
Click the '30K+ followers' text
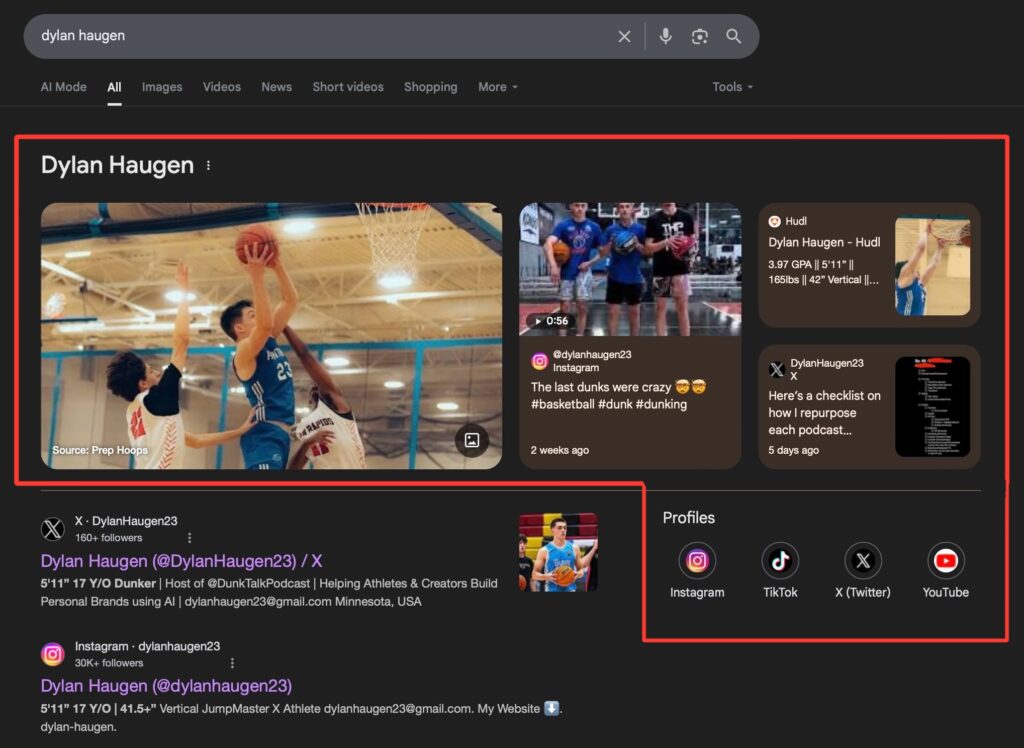point(109,663)
